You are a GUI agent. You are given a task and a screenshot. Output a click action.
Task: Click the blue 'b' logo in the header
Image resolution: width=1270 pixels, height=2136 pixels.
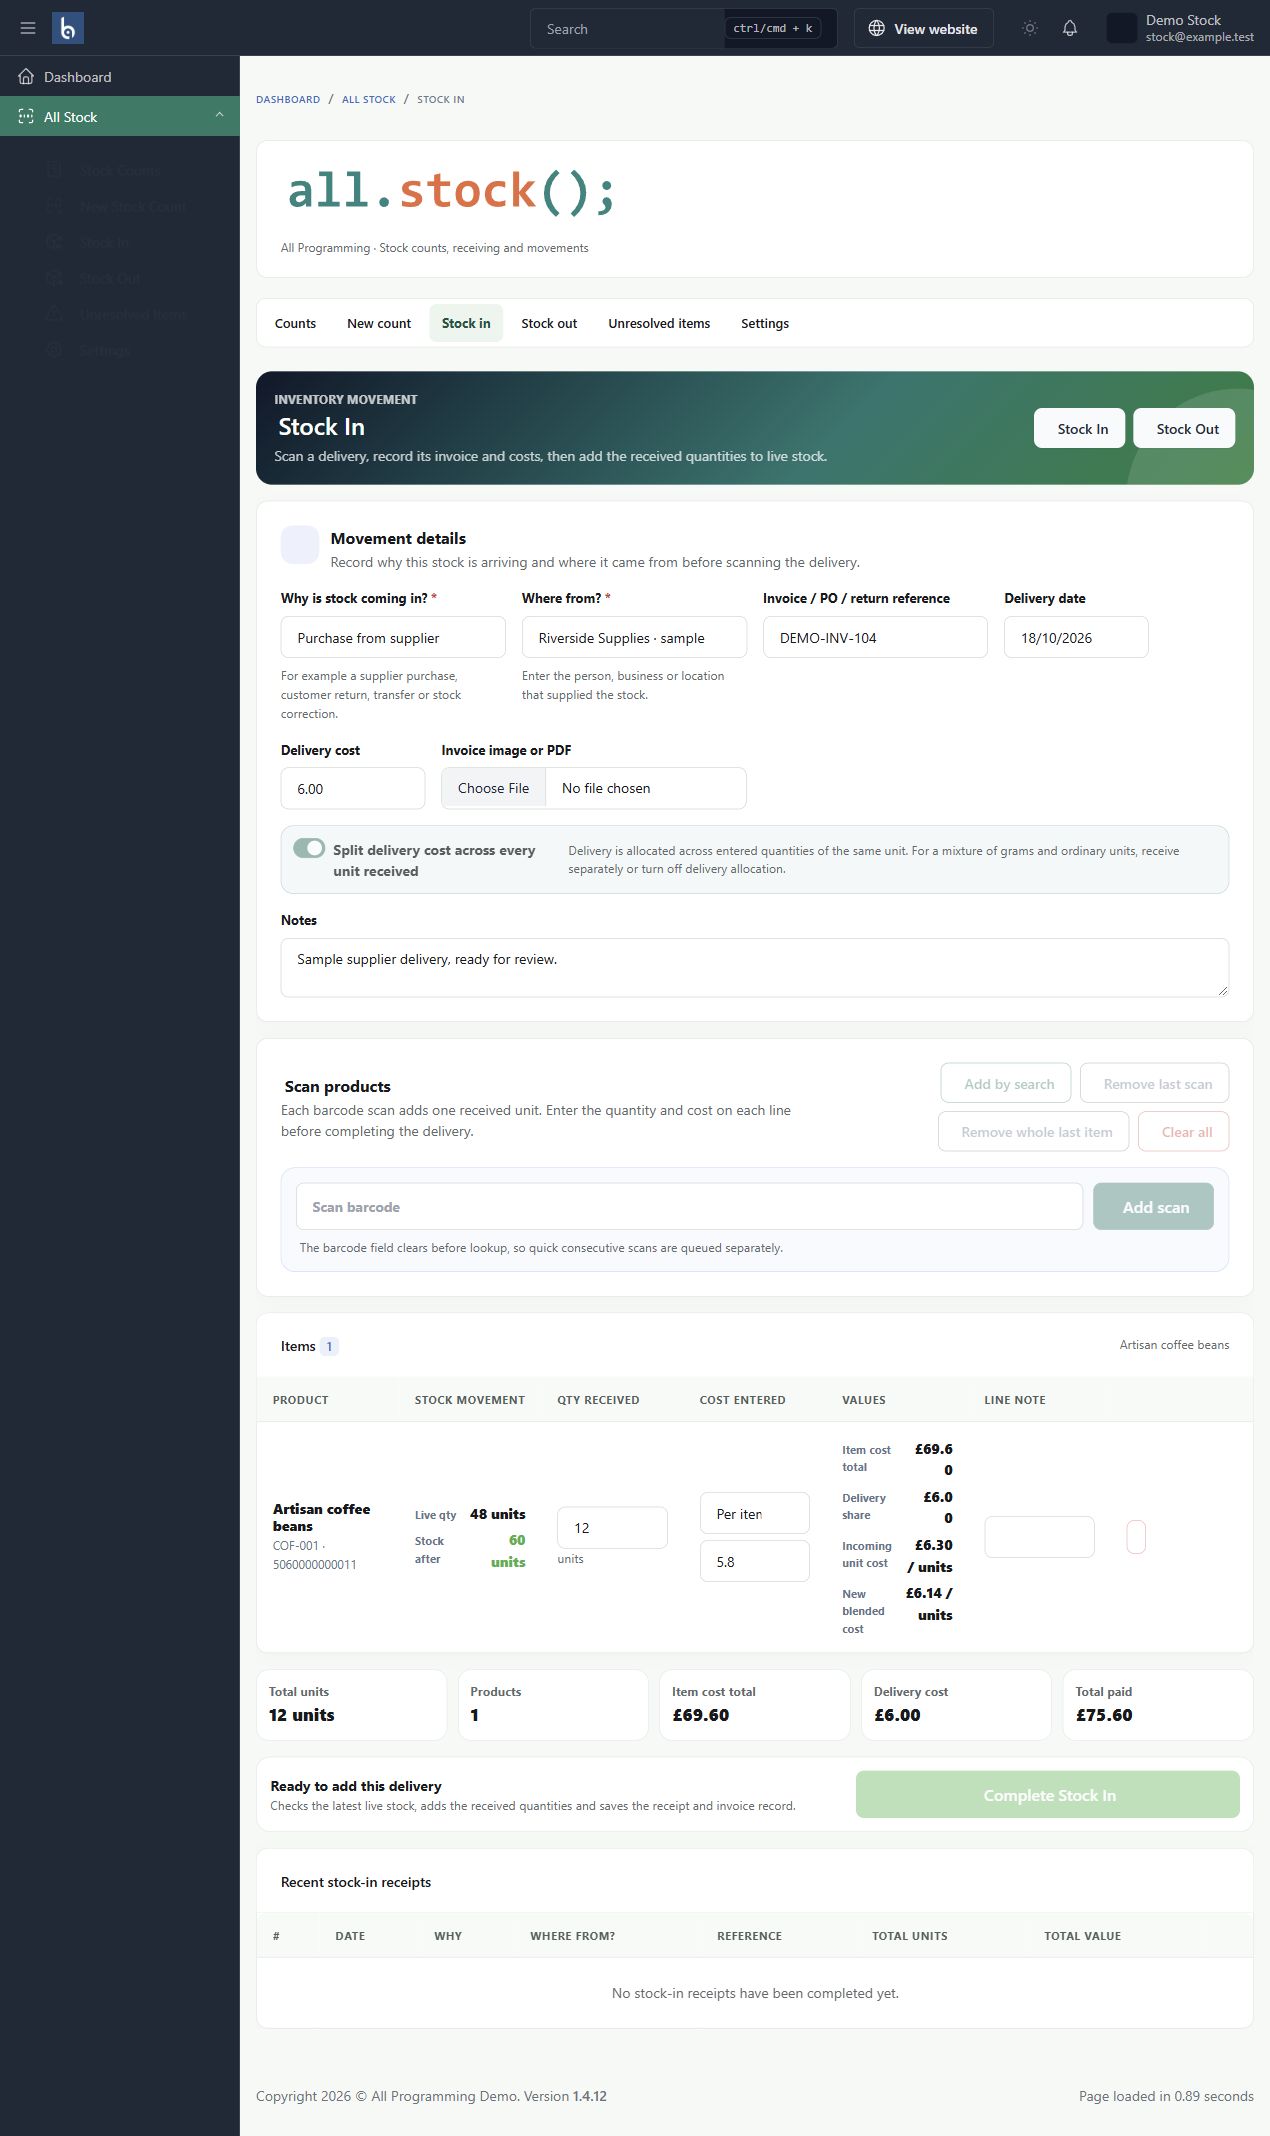point(68,28)
